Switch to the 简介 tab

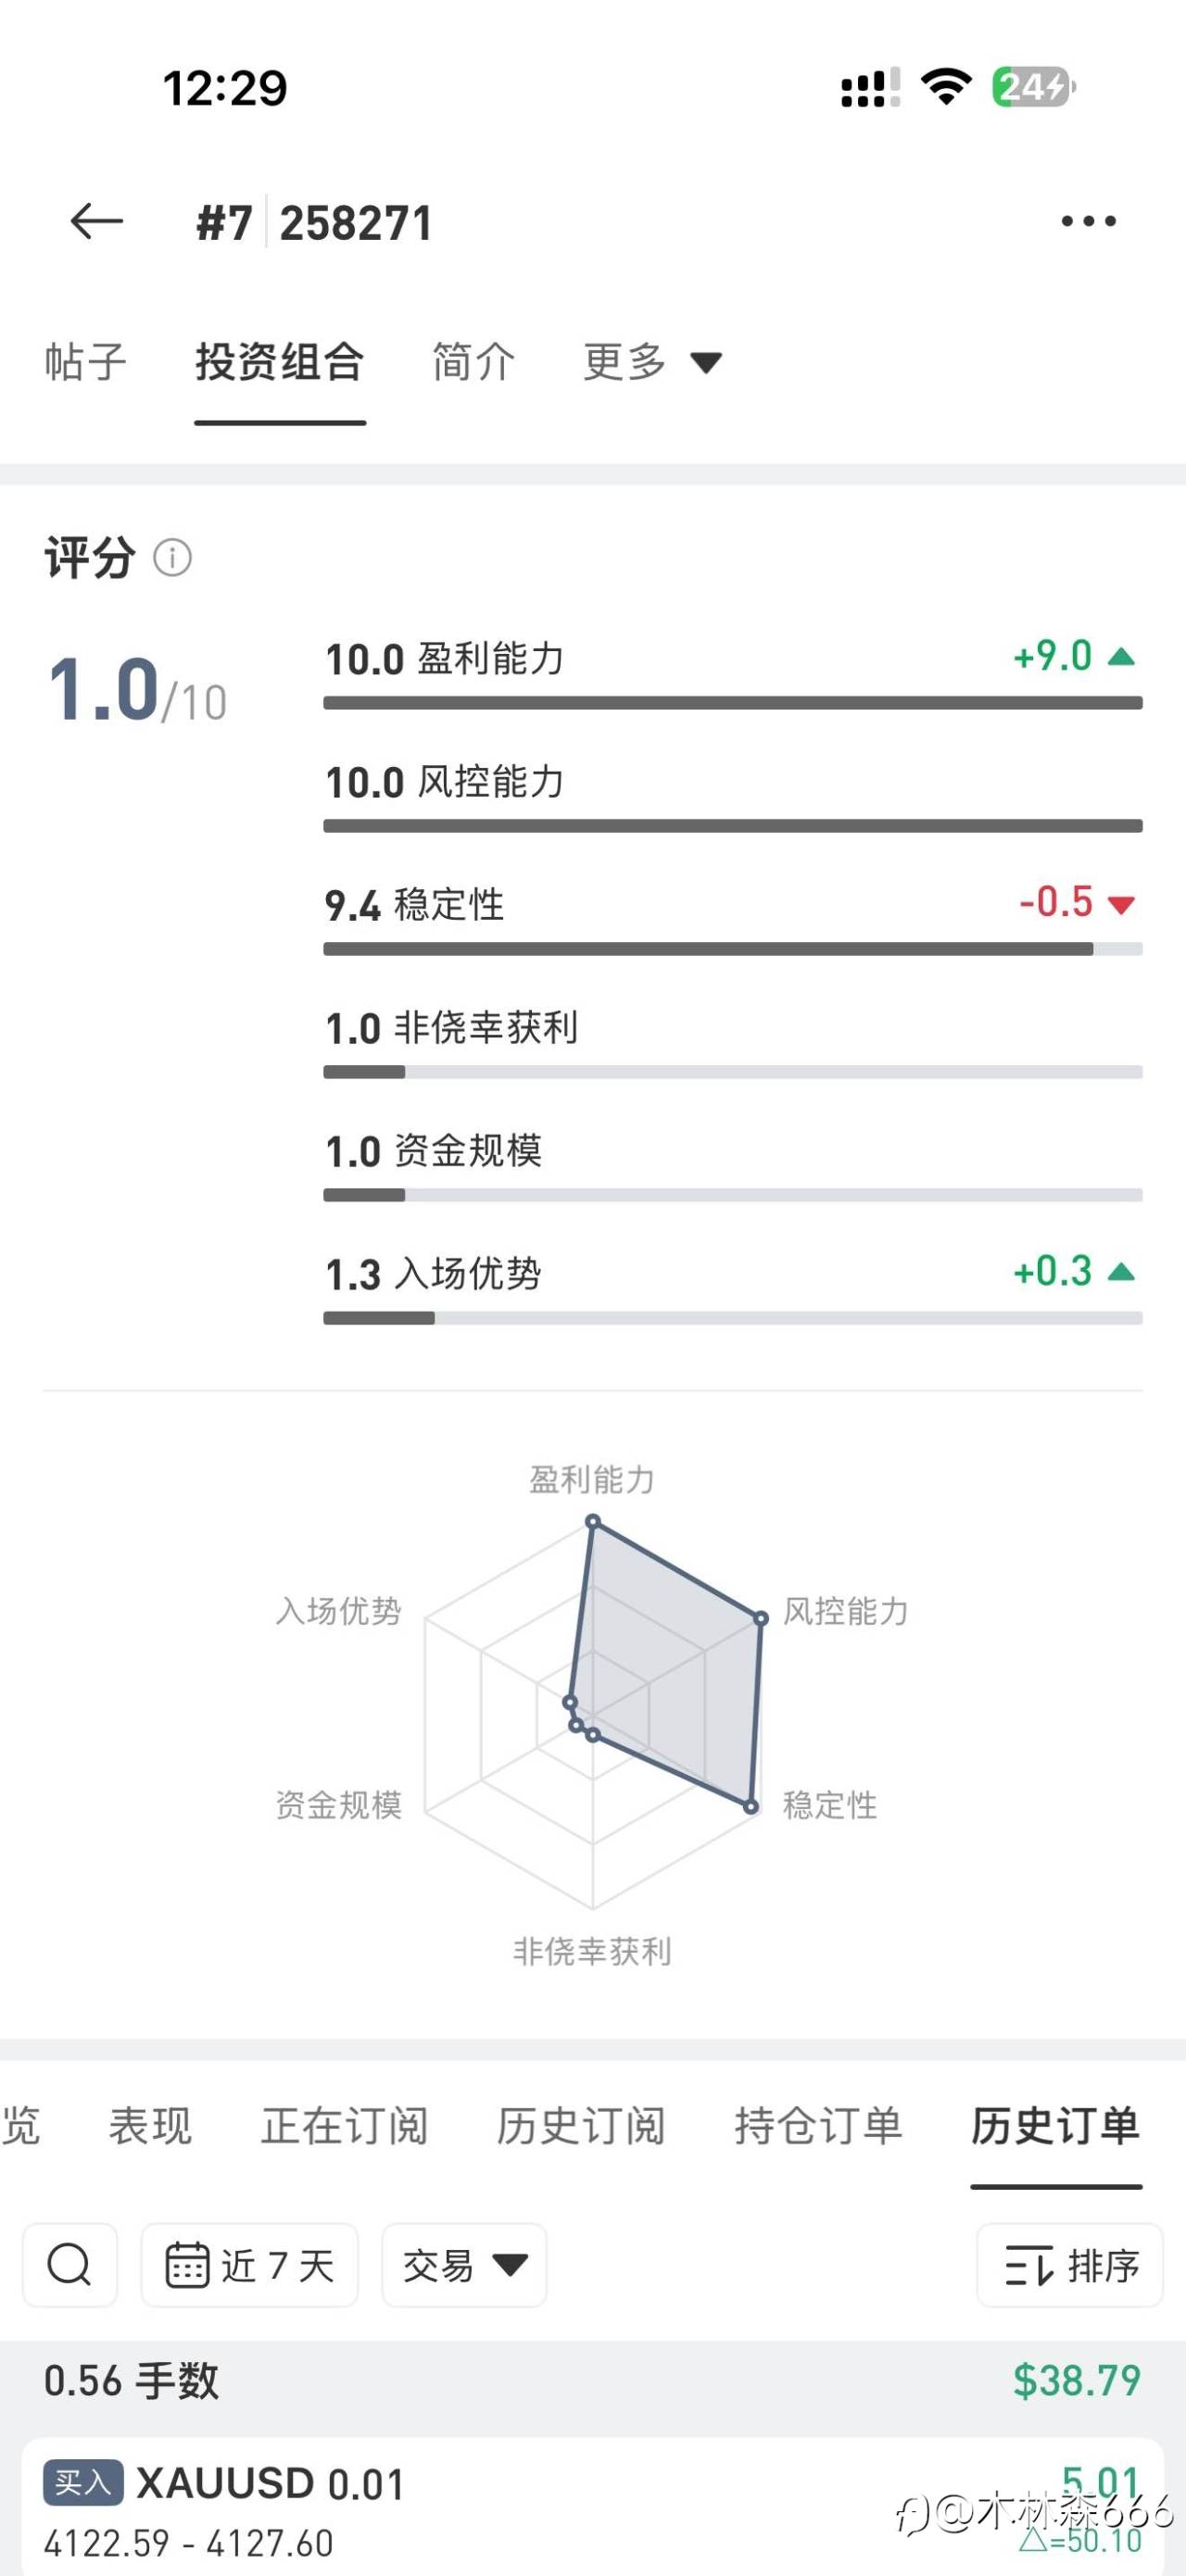pos(474,362)
